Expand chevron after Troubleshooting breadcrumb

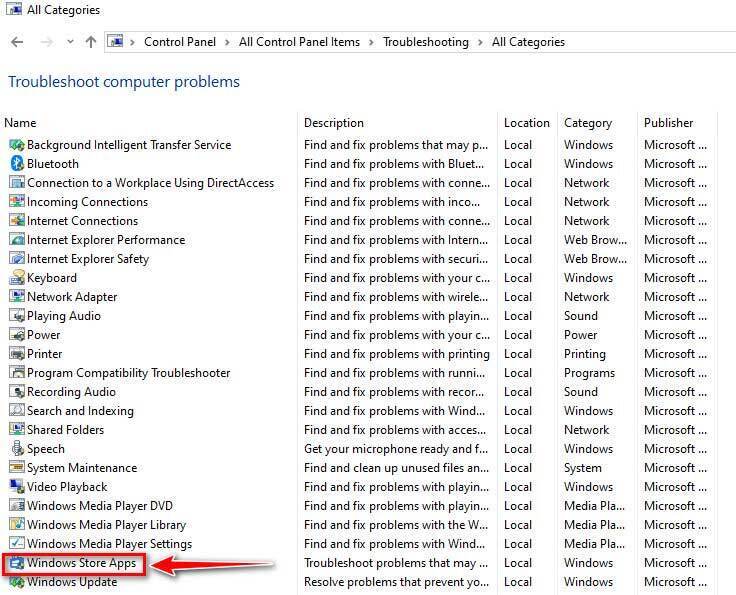tap(480, 42)
